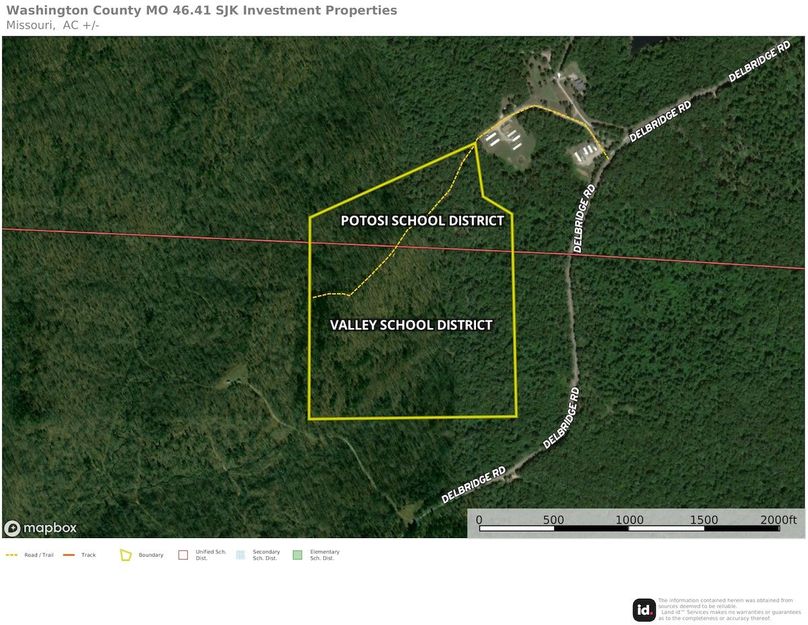Screen dimensions: 808x625
Task: Click the Land id logo icon
Action: (x=644, y=610)
